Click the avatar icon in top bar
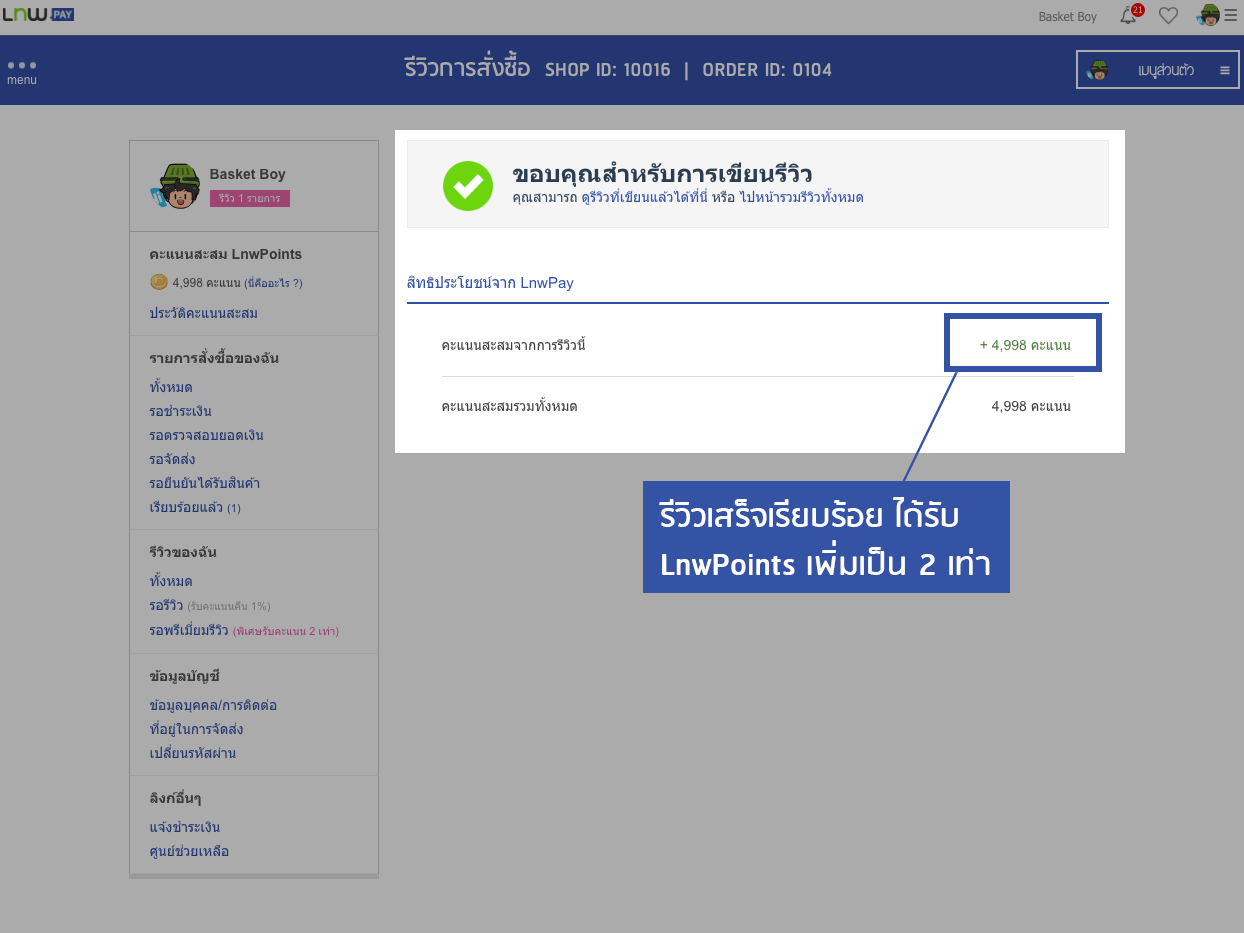This screenshot has height=933, width=1244. pyautogui.click(x=1208, y=15)
